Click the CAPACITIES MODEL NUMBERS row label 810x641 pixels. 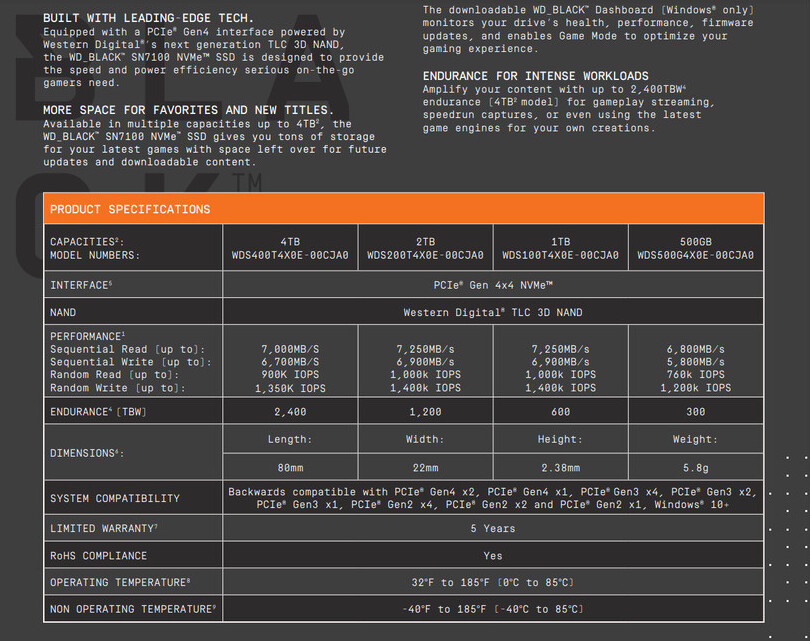click(x=95, y=248)
